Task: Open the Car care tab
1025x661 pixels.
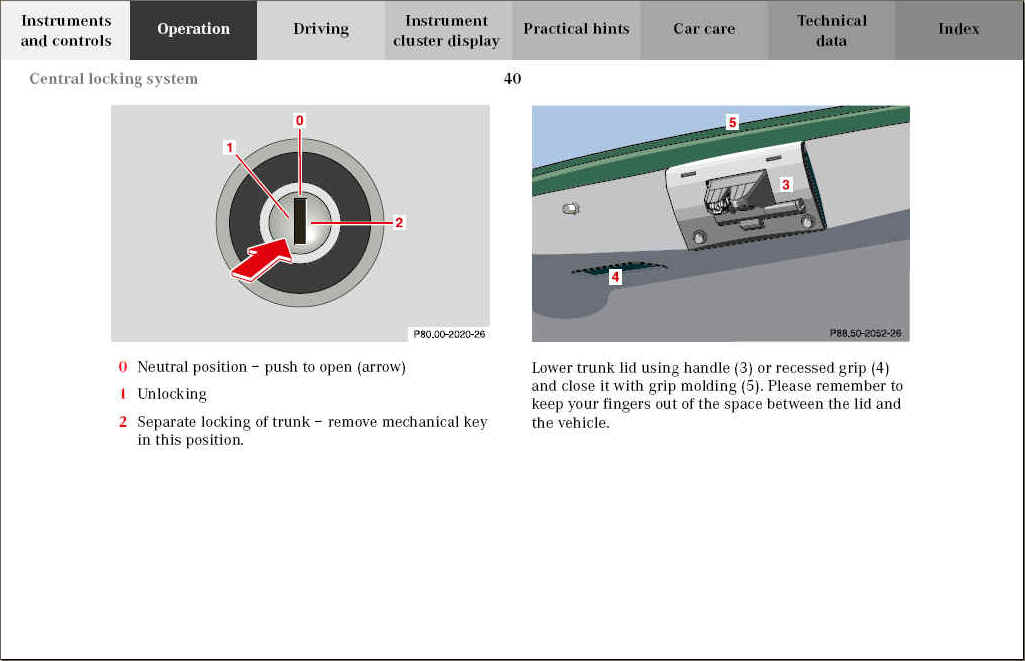Action: [x=704, y=30]
